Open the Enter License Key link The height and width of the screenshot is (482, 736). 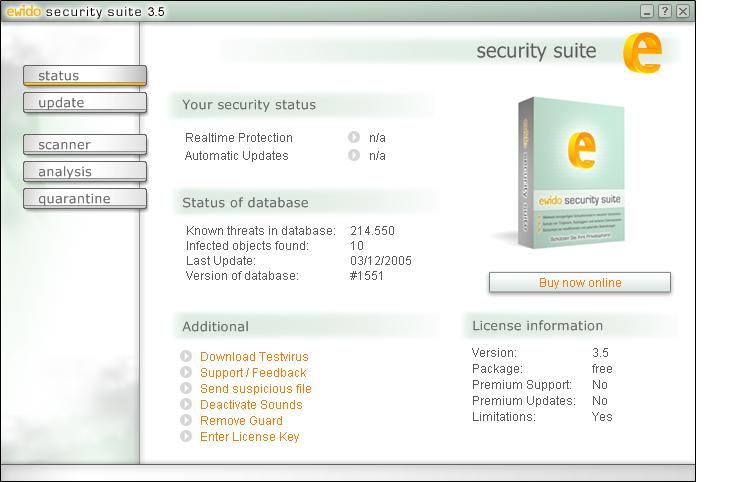pos(250,436)
